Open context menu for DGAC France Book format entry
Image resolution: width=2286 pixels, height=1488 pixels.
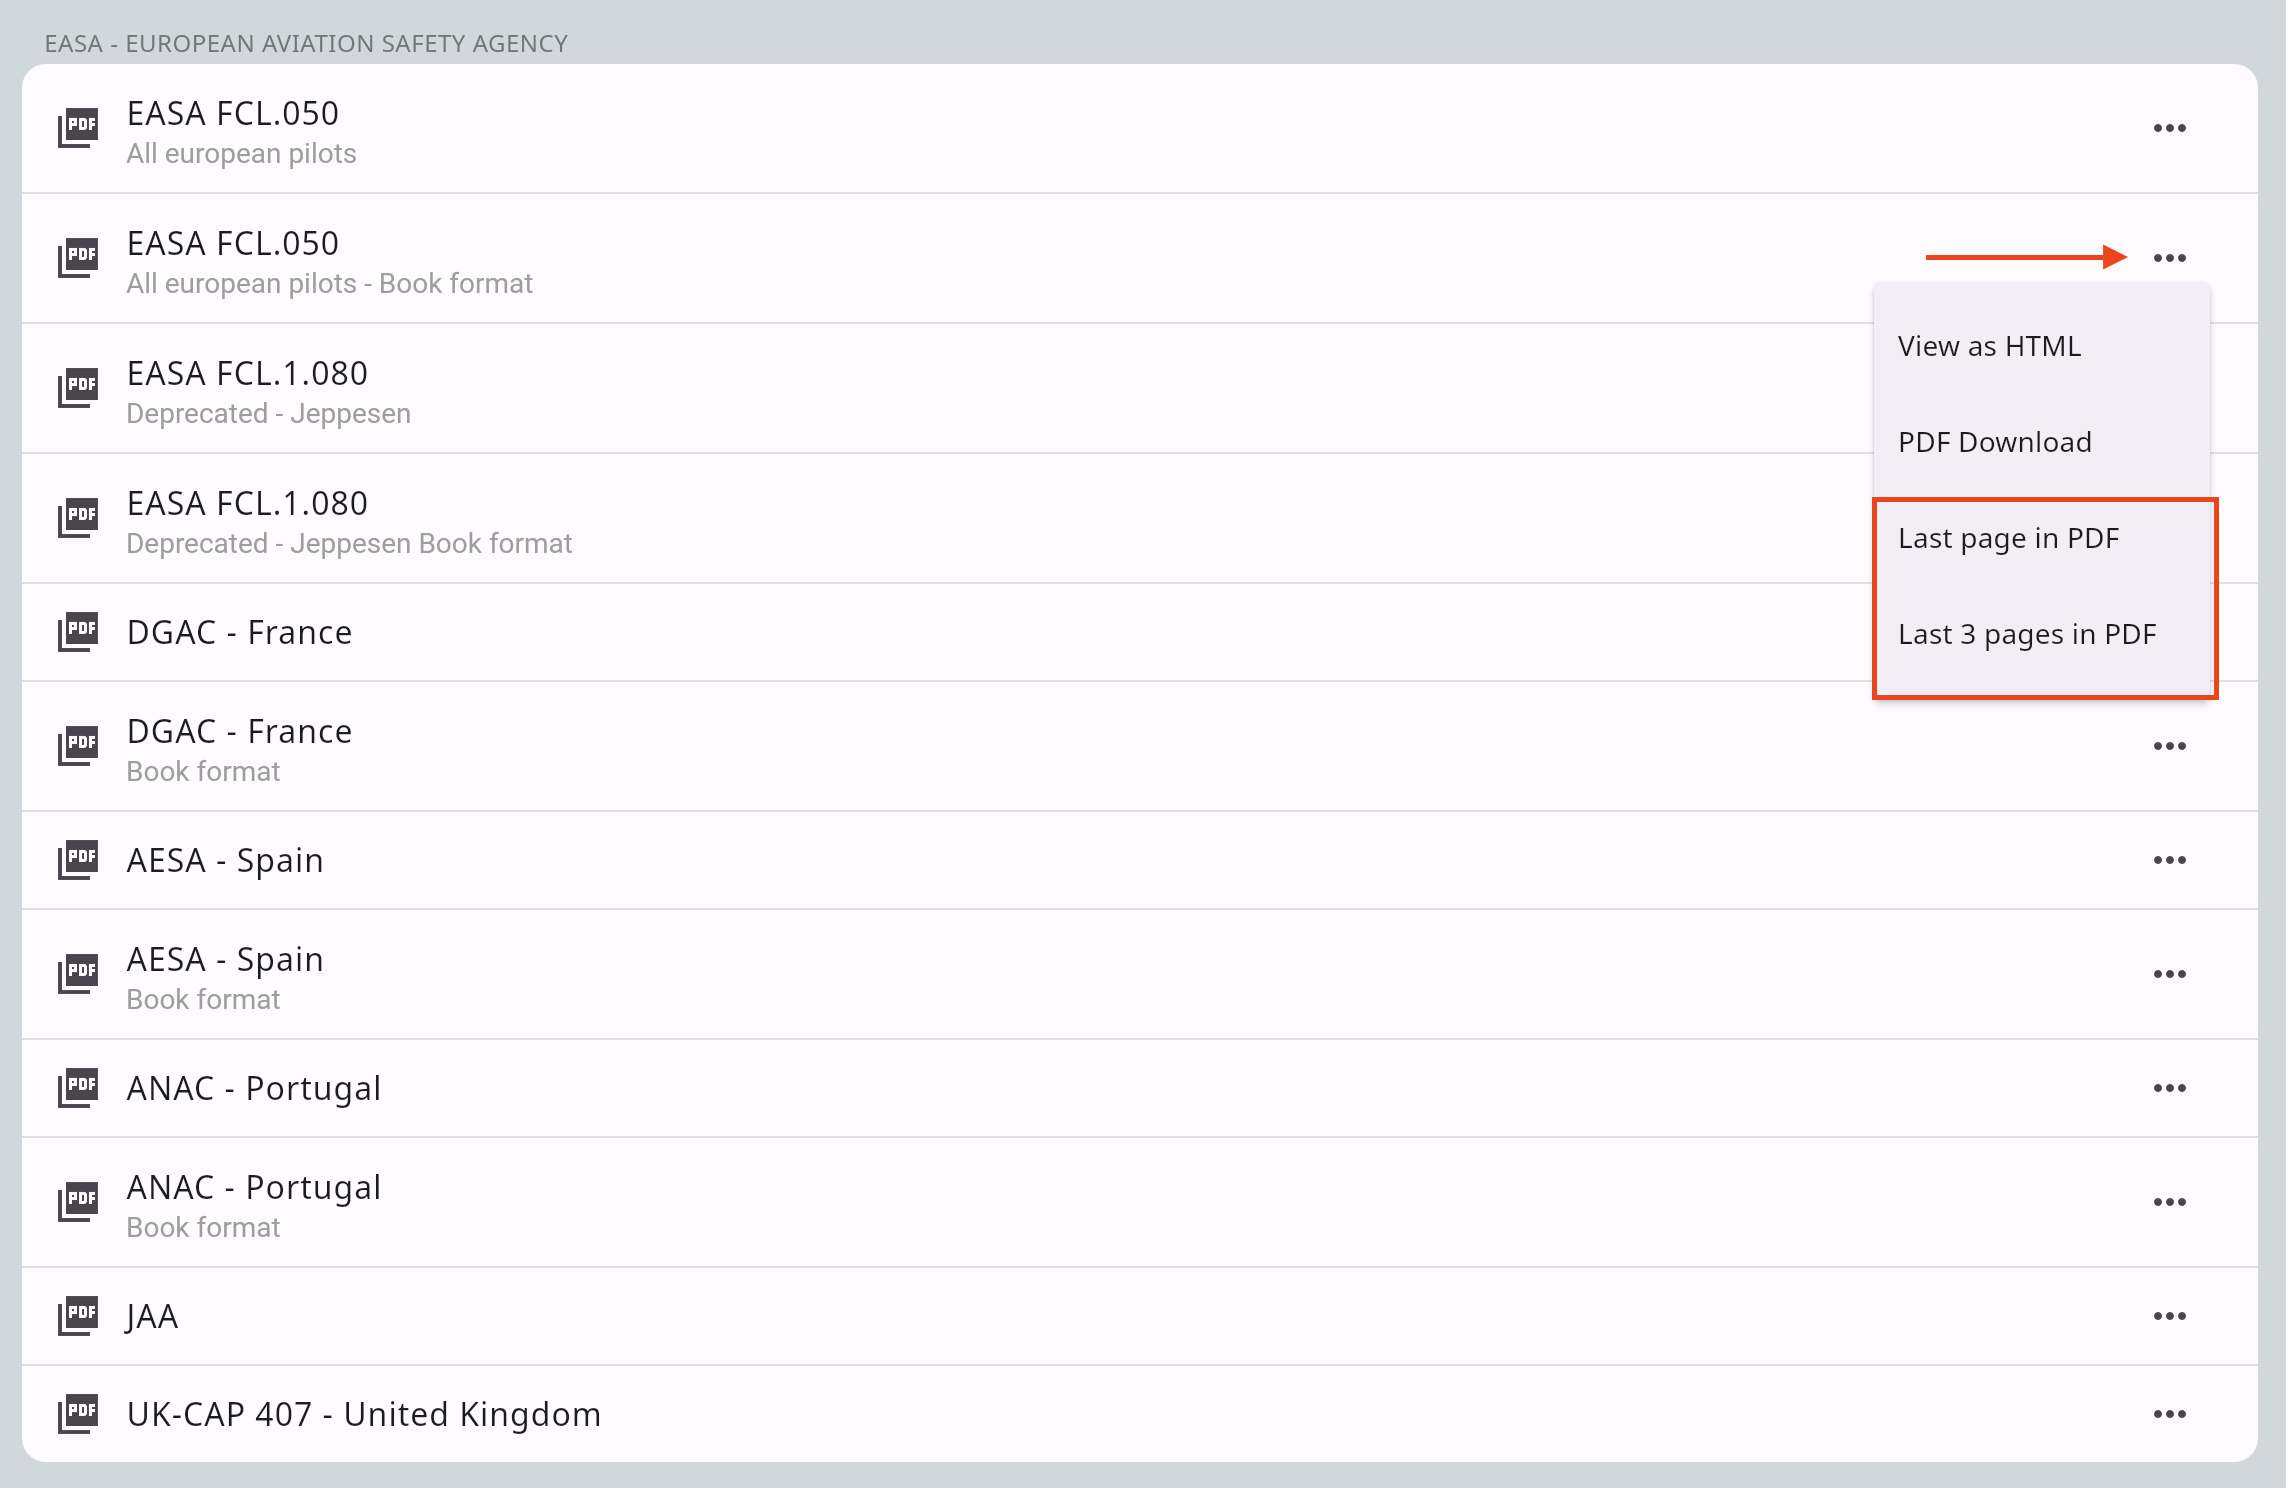(x=2169, y=746)
